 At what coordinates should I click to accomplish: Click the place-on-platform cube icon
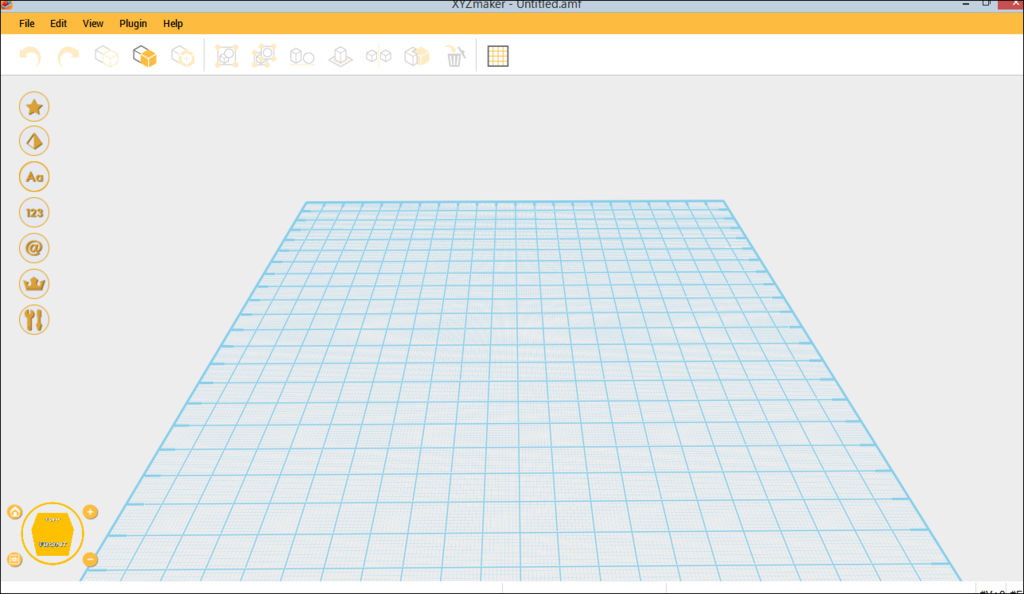point(340,57)
